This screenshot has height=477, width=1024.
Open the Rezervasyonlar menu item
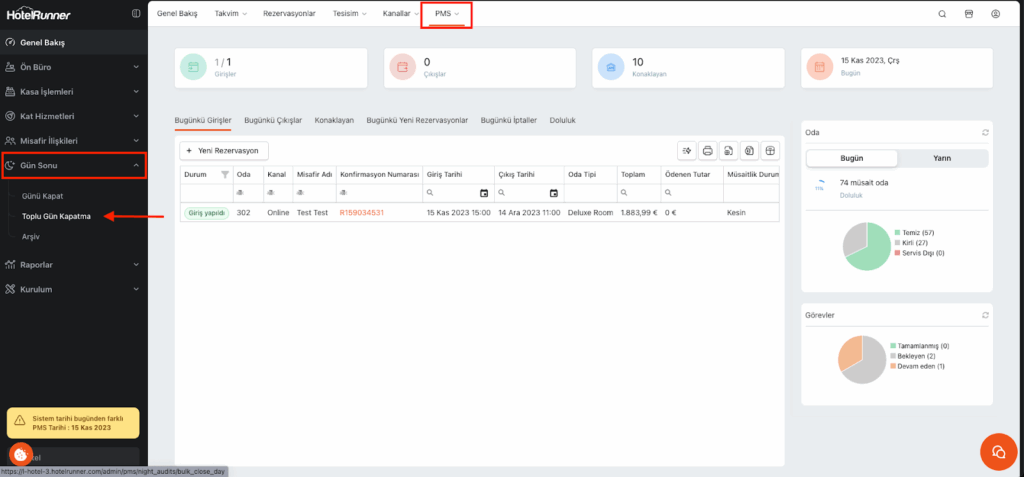click(289, 14)
